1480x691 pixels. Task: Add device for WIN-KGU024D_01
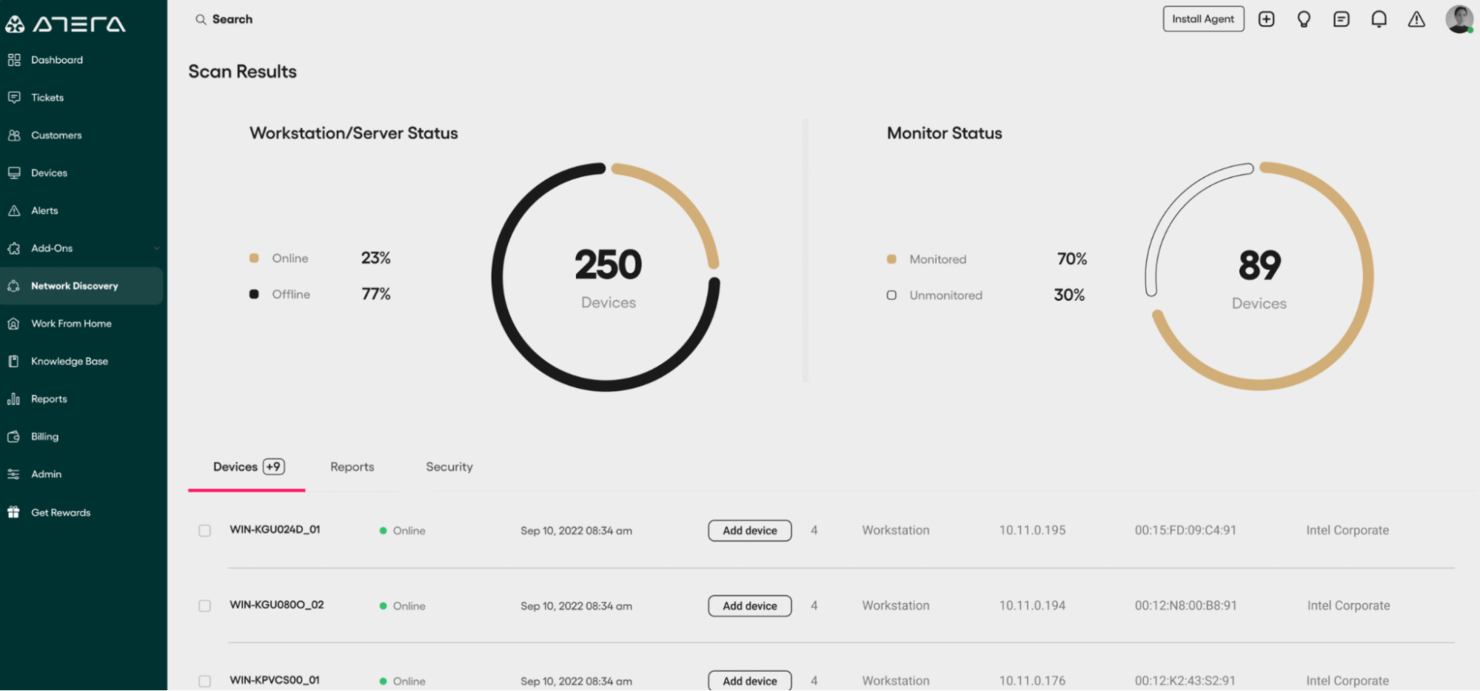point(749,530)
